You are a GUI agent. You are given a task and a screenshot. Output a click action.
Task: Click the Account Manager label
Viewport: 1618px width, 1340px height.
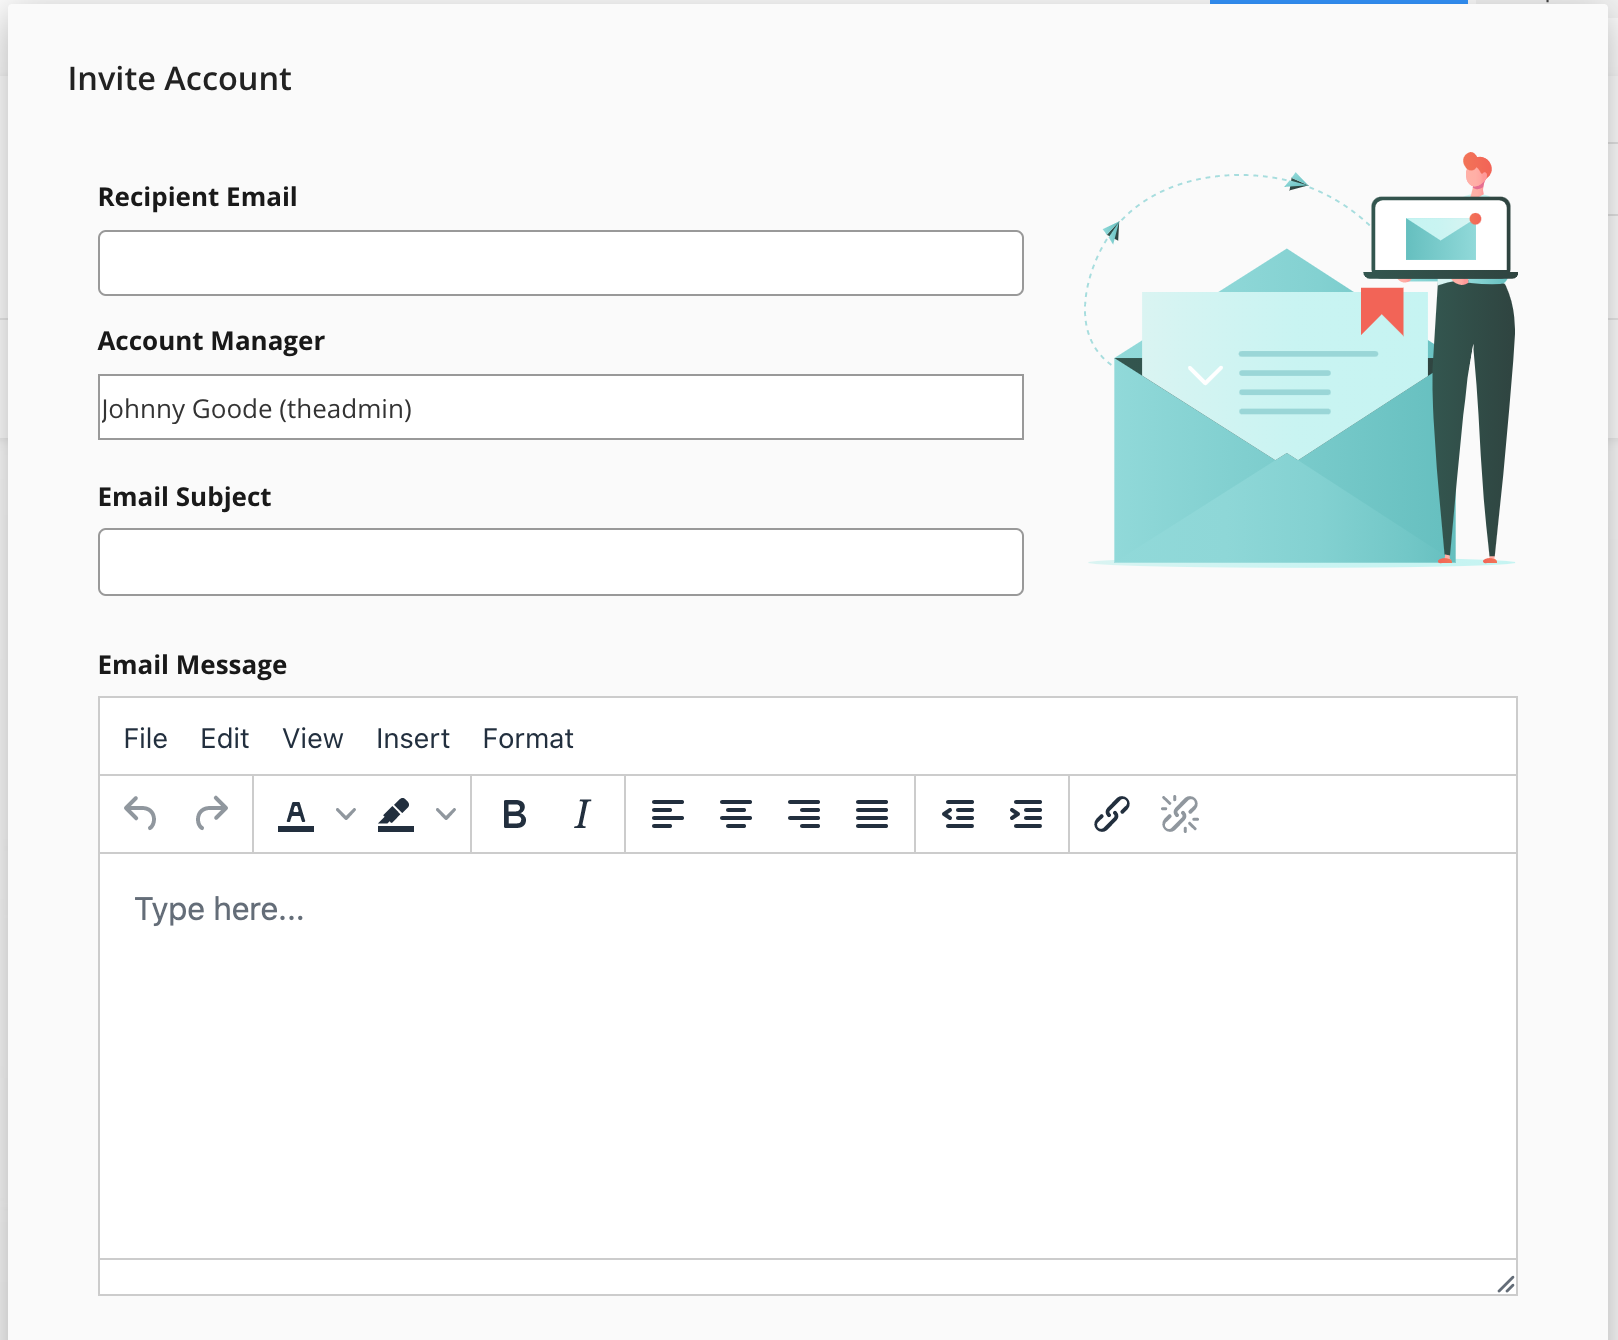point(212,341)
